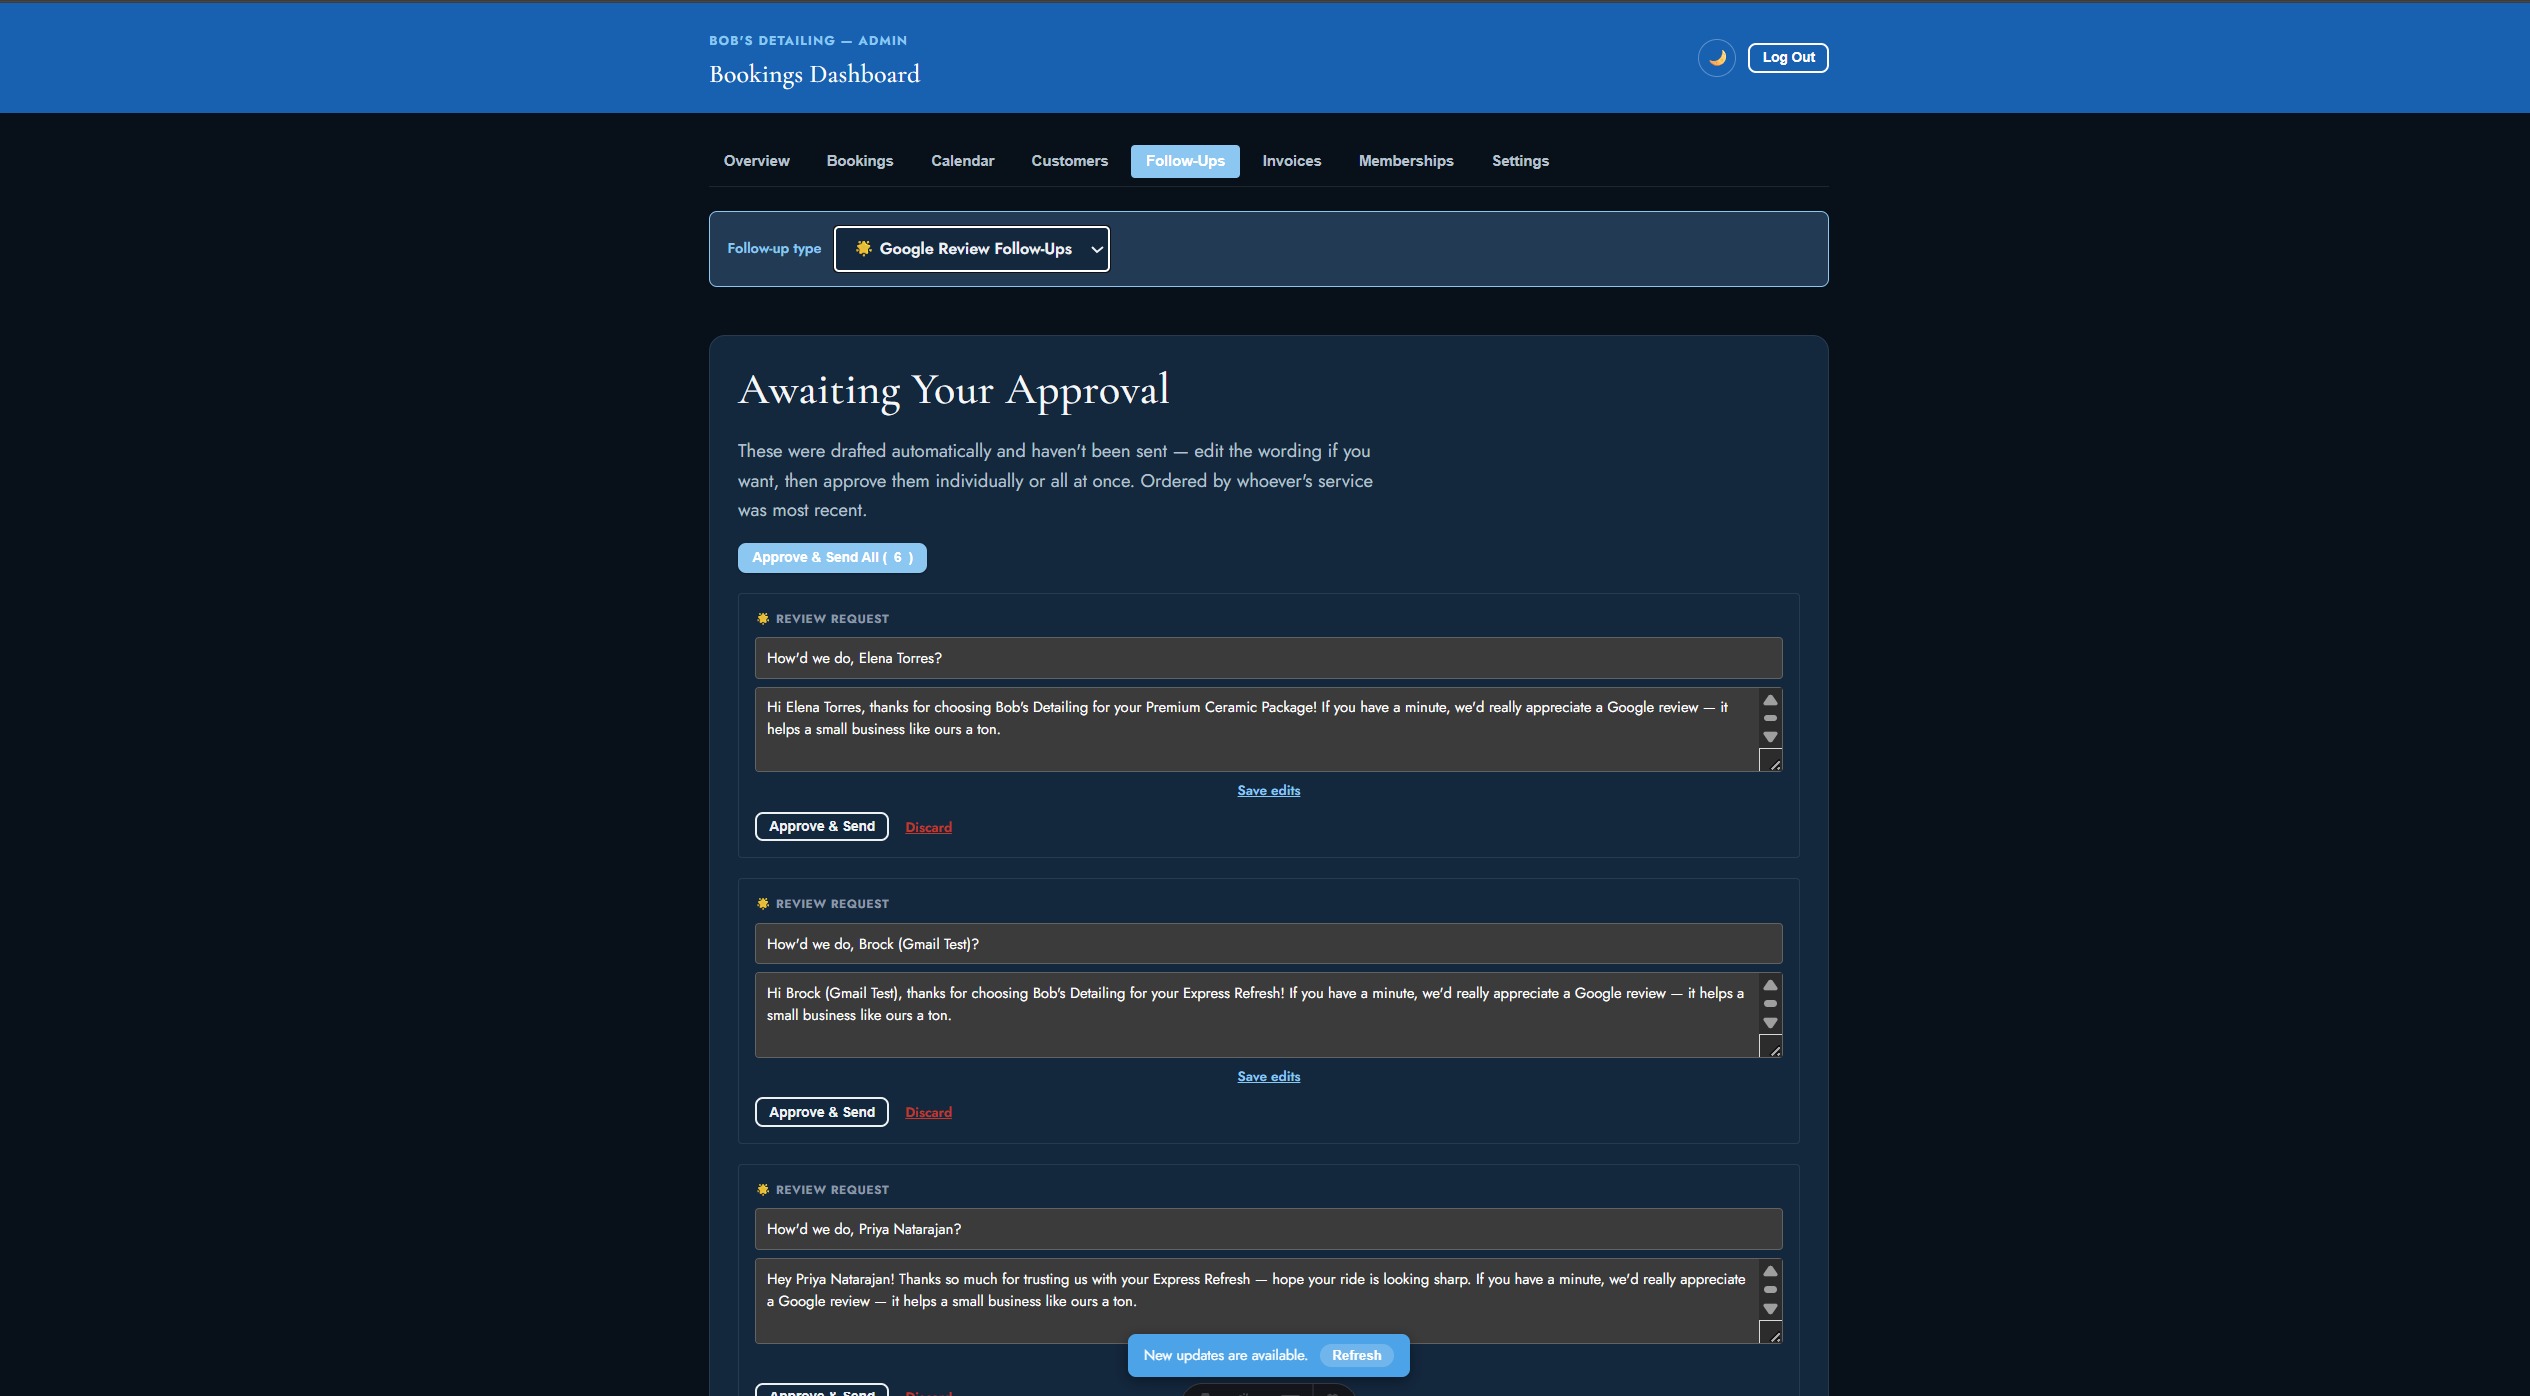The image size is (2530, 1396).
Task: Open the Invoices tab
Action: 1291,161
